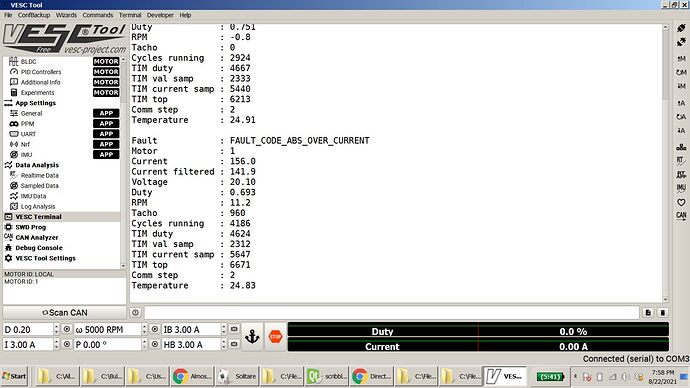Open PID Controllers settings page

click(62, 72)
